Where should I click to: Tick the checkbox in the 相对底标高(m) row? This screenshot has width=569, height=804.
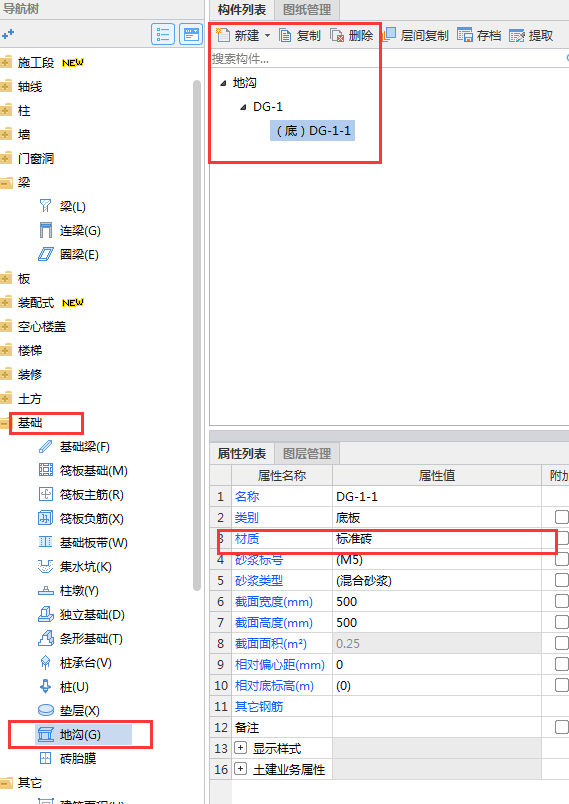562,685
